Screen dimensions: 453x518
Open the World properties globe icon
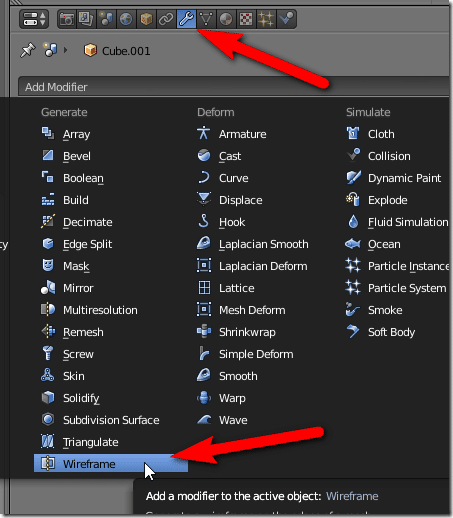click(126, 19)
